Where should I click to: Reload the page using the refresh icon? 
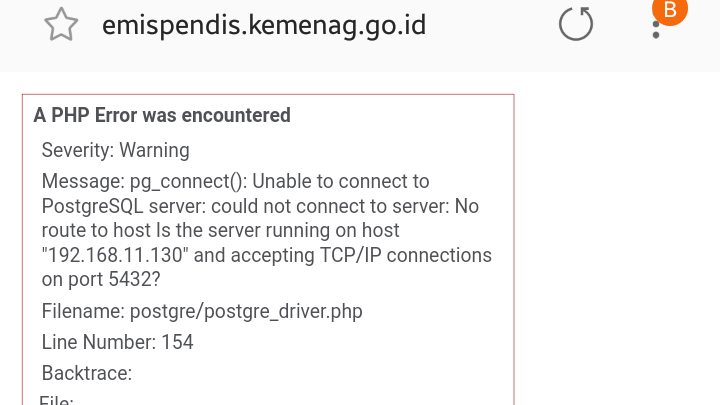point(576,24)
